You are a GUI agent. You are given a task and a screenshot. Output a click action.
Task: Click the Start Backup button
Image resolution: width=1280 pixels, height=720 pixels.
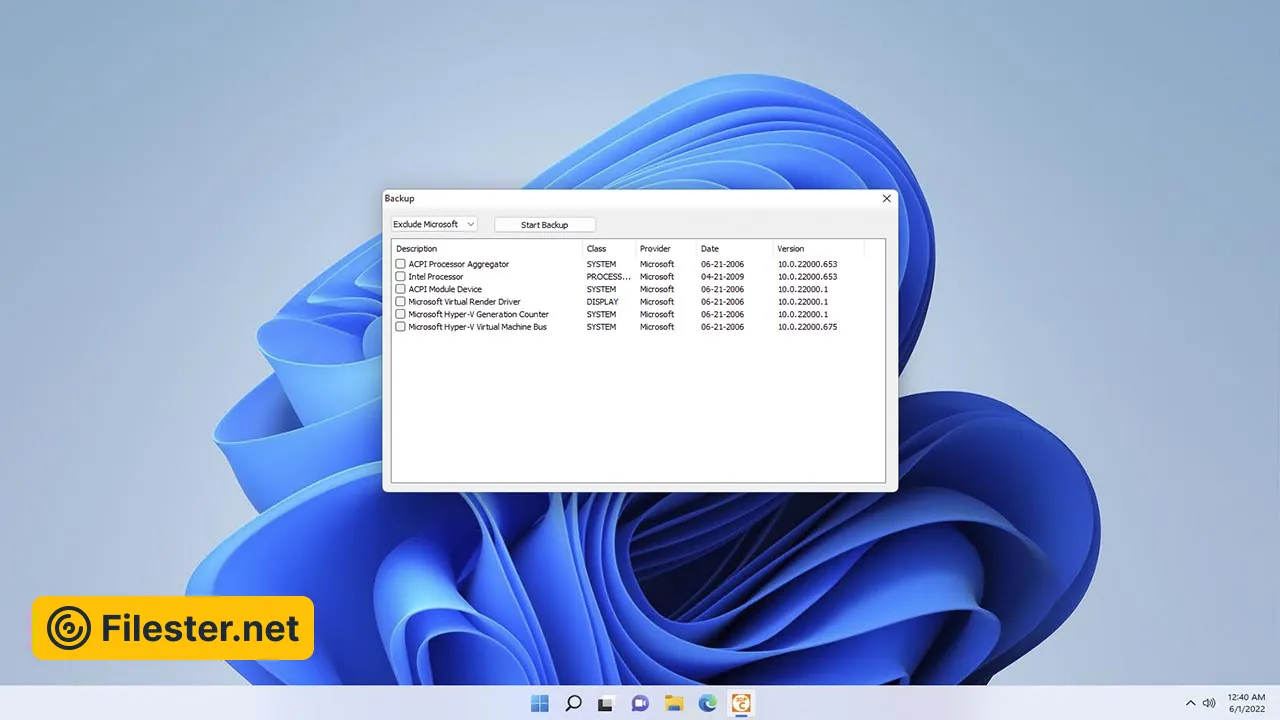[x=544, y=225]
